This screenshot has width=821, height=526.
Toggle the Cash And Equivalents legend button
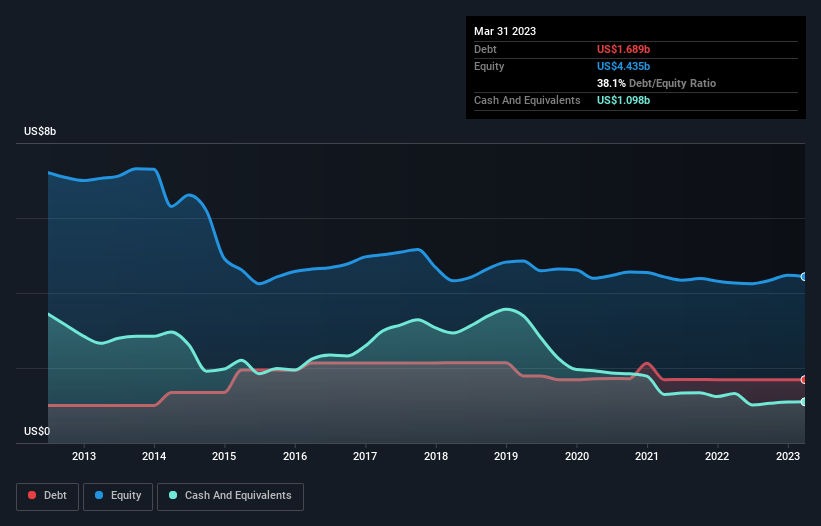[230, 496]
